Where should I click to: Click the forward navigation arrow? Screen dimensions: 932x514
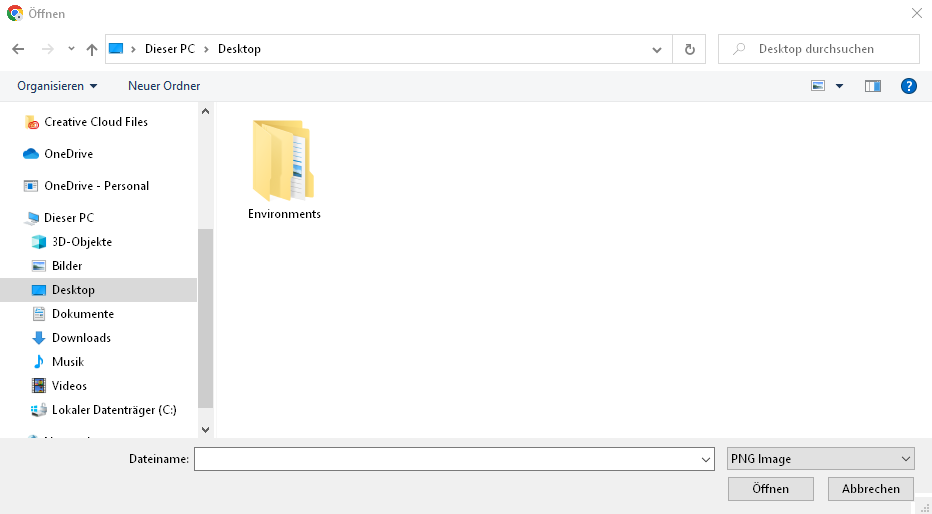(48, 49)
